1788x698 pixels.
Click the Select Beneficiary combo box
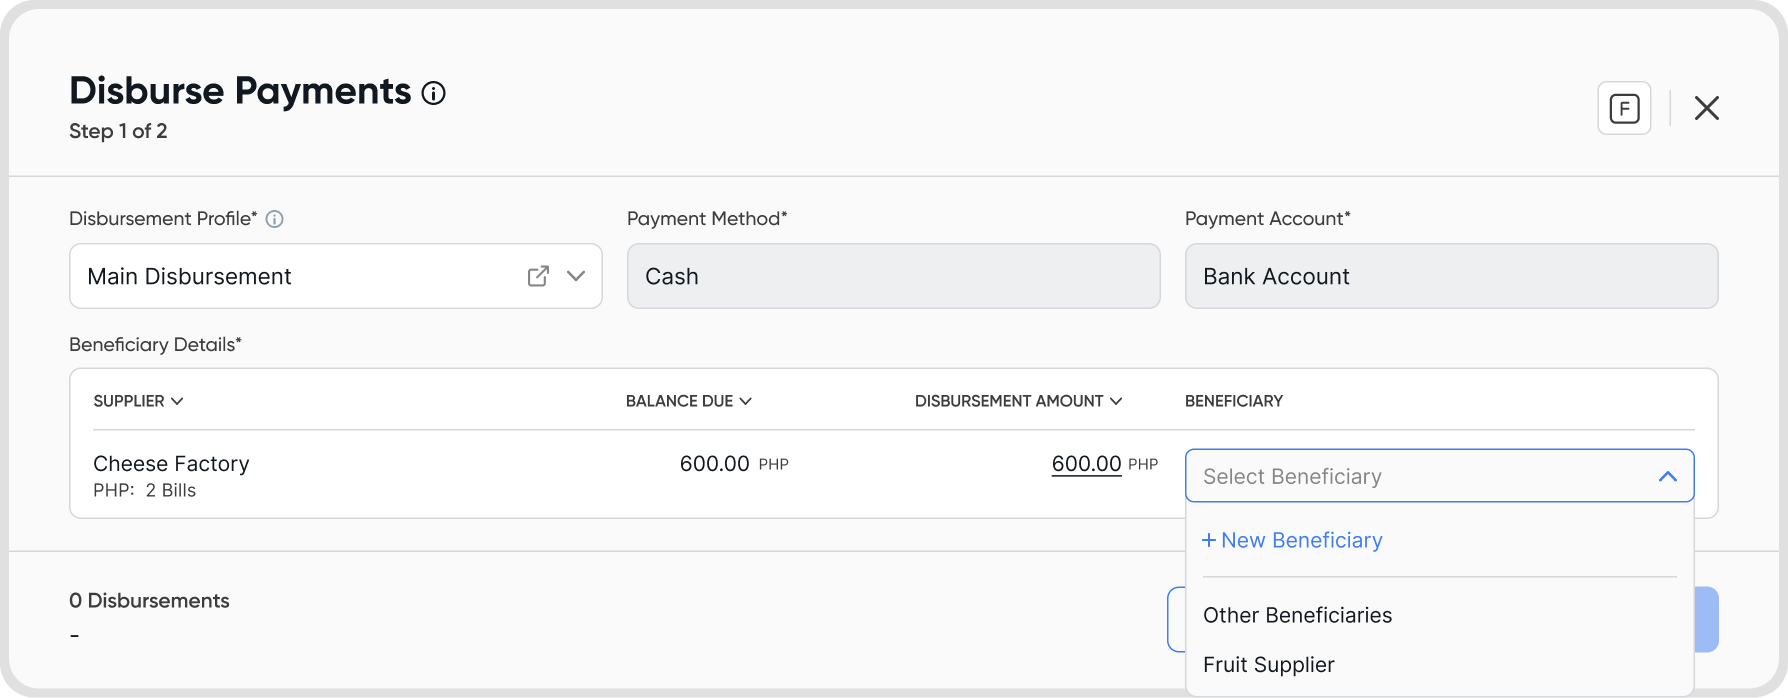(1420, 476)
